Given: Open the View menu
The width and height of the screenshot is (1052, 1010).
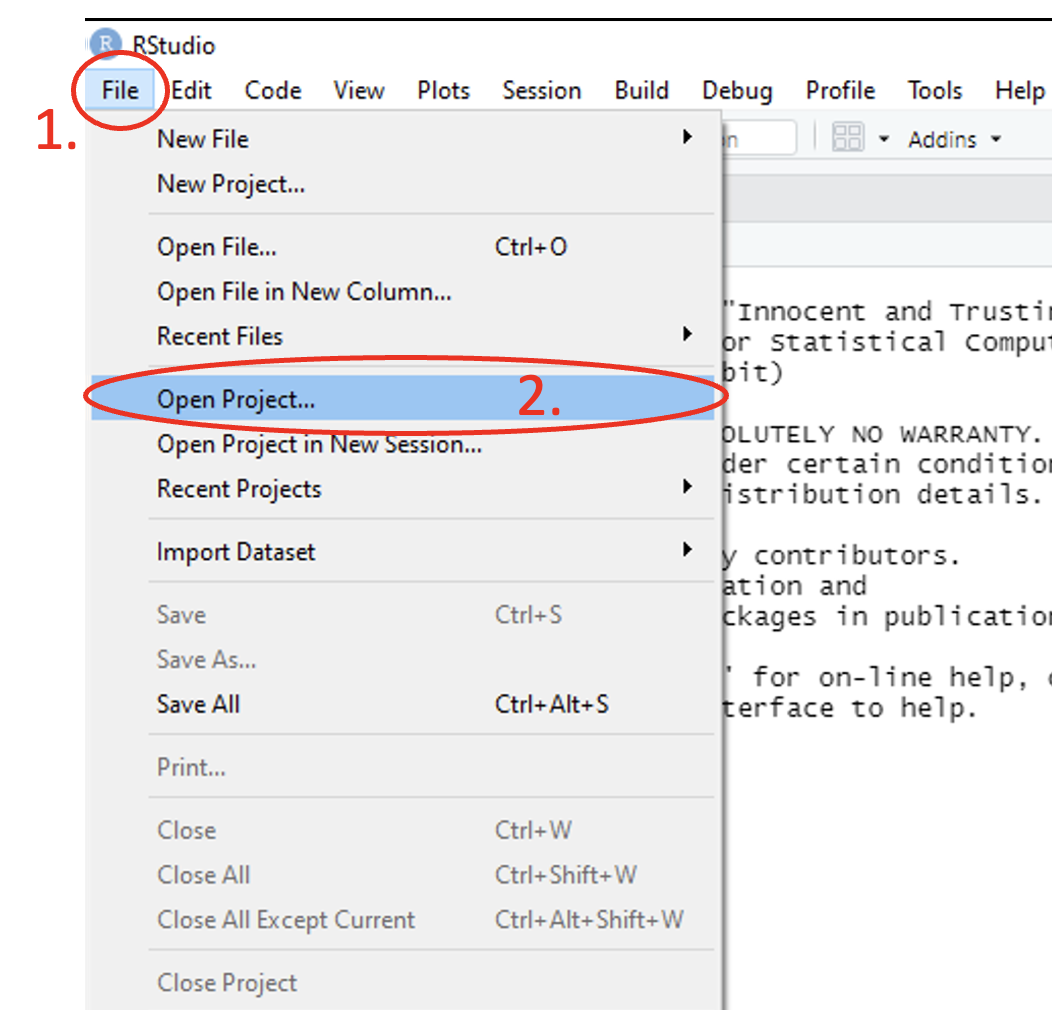Looking at the screenshot, I should 359,91.
